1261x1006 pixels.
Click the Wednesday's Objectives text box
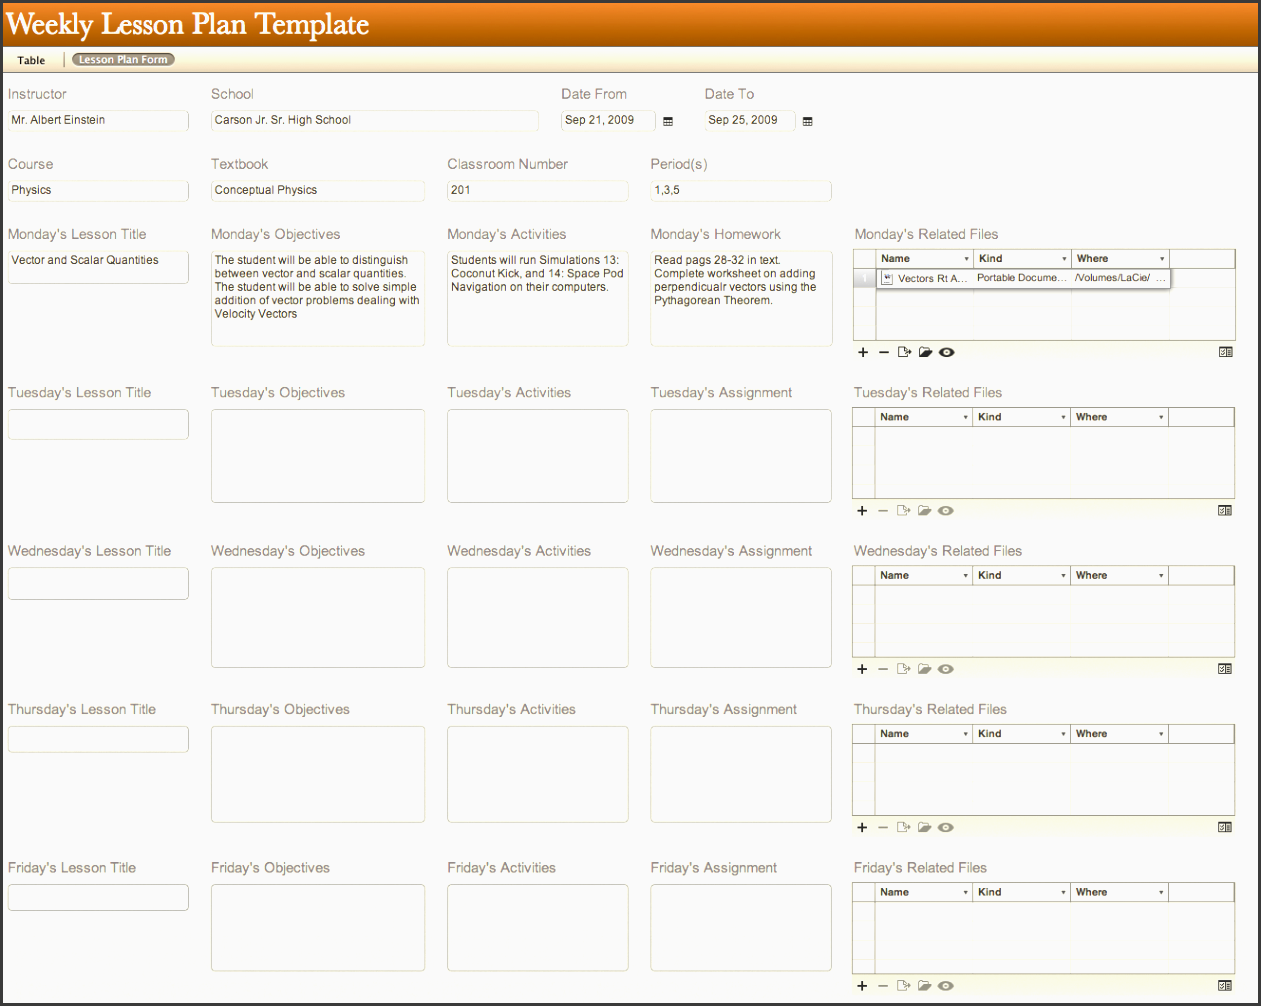click(x=317, y=617)
